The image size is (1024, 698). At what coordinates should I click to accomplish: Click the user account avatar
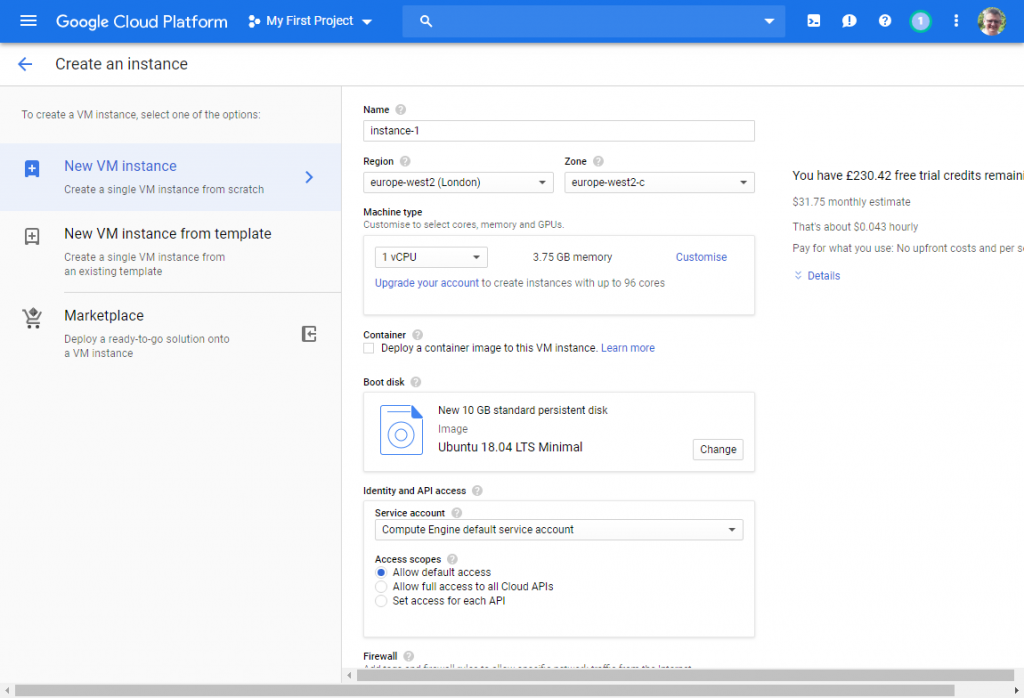[x=991, y=21]
